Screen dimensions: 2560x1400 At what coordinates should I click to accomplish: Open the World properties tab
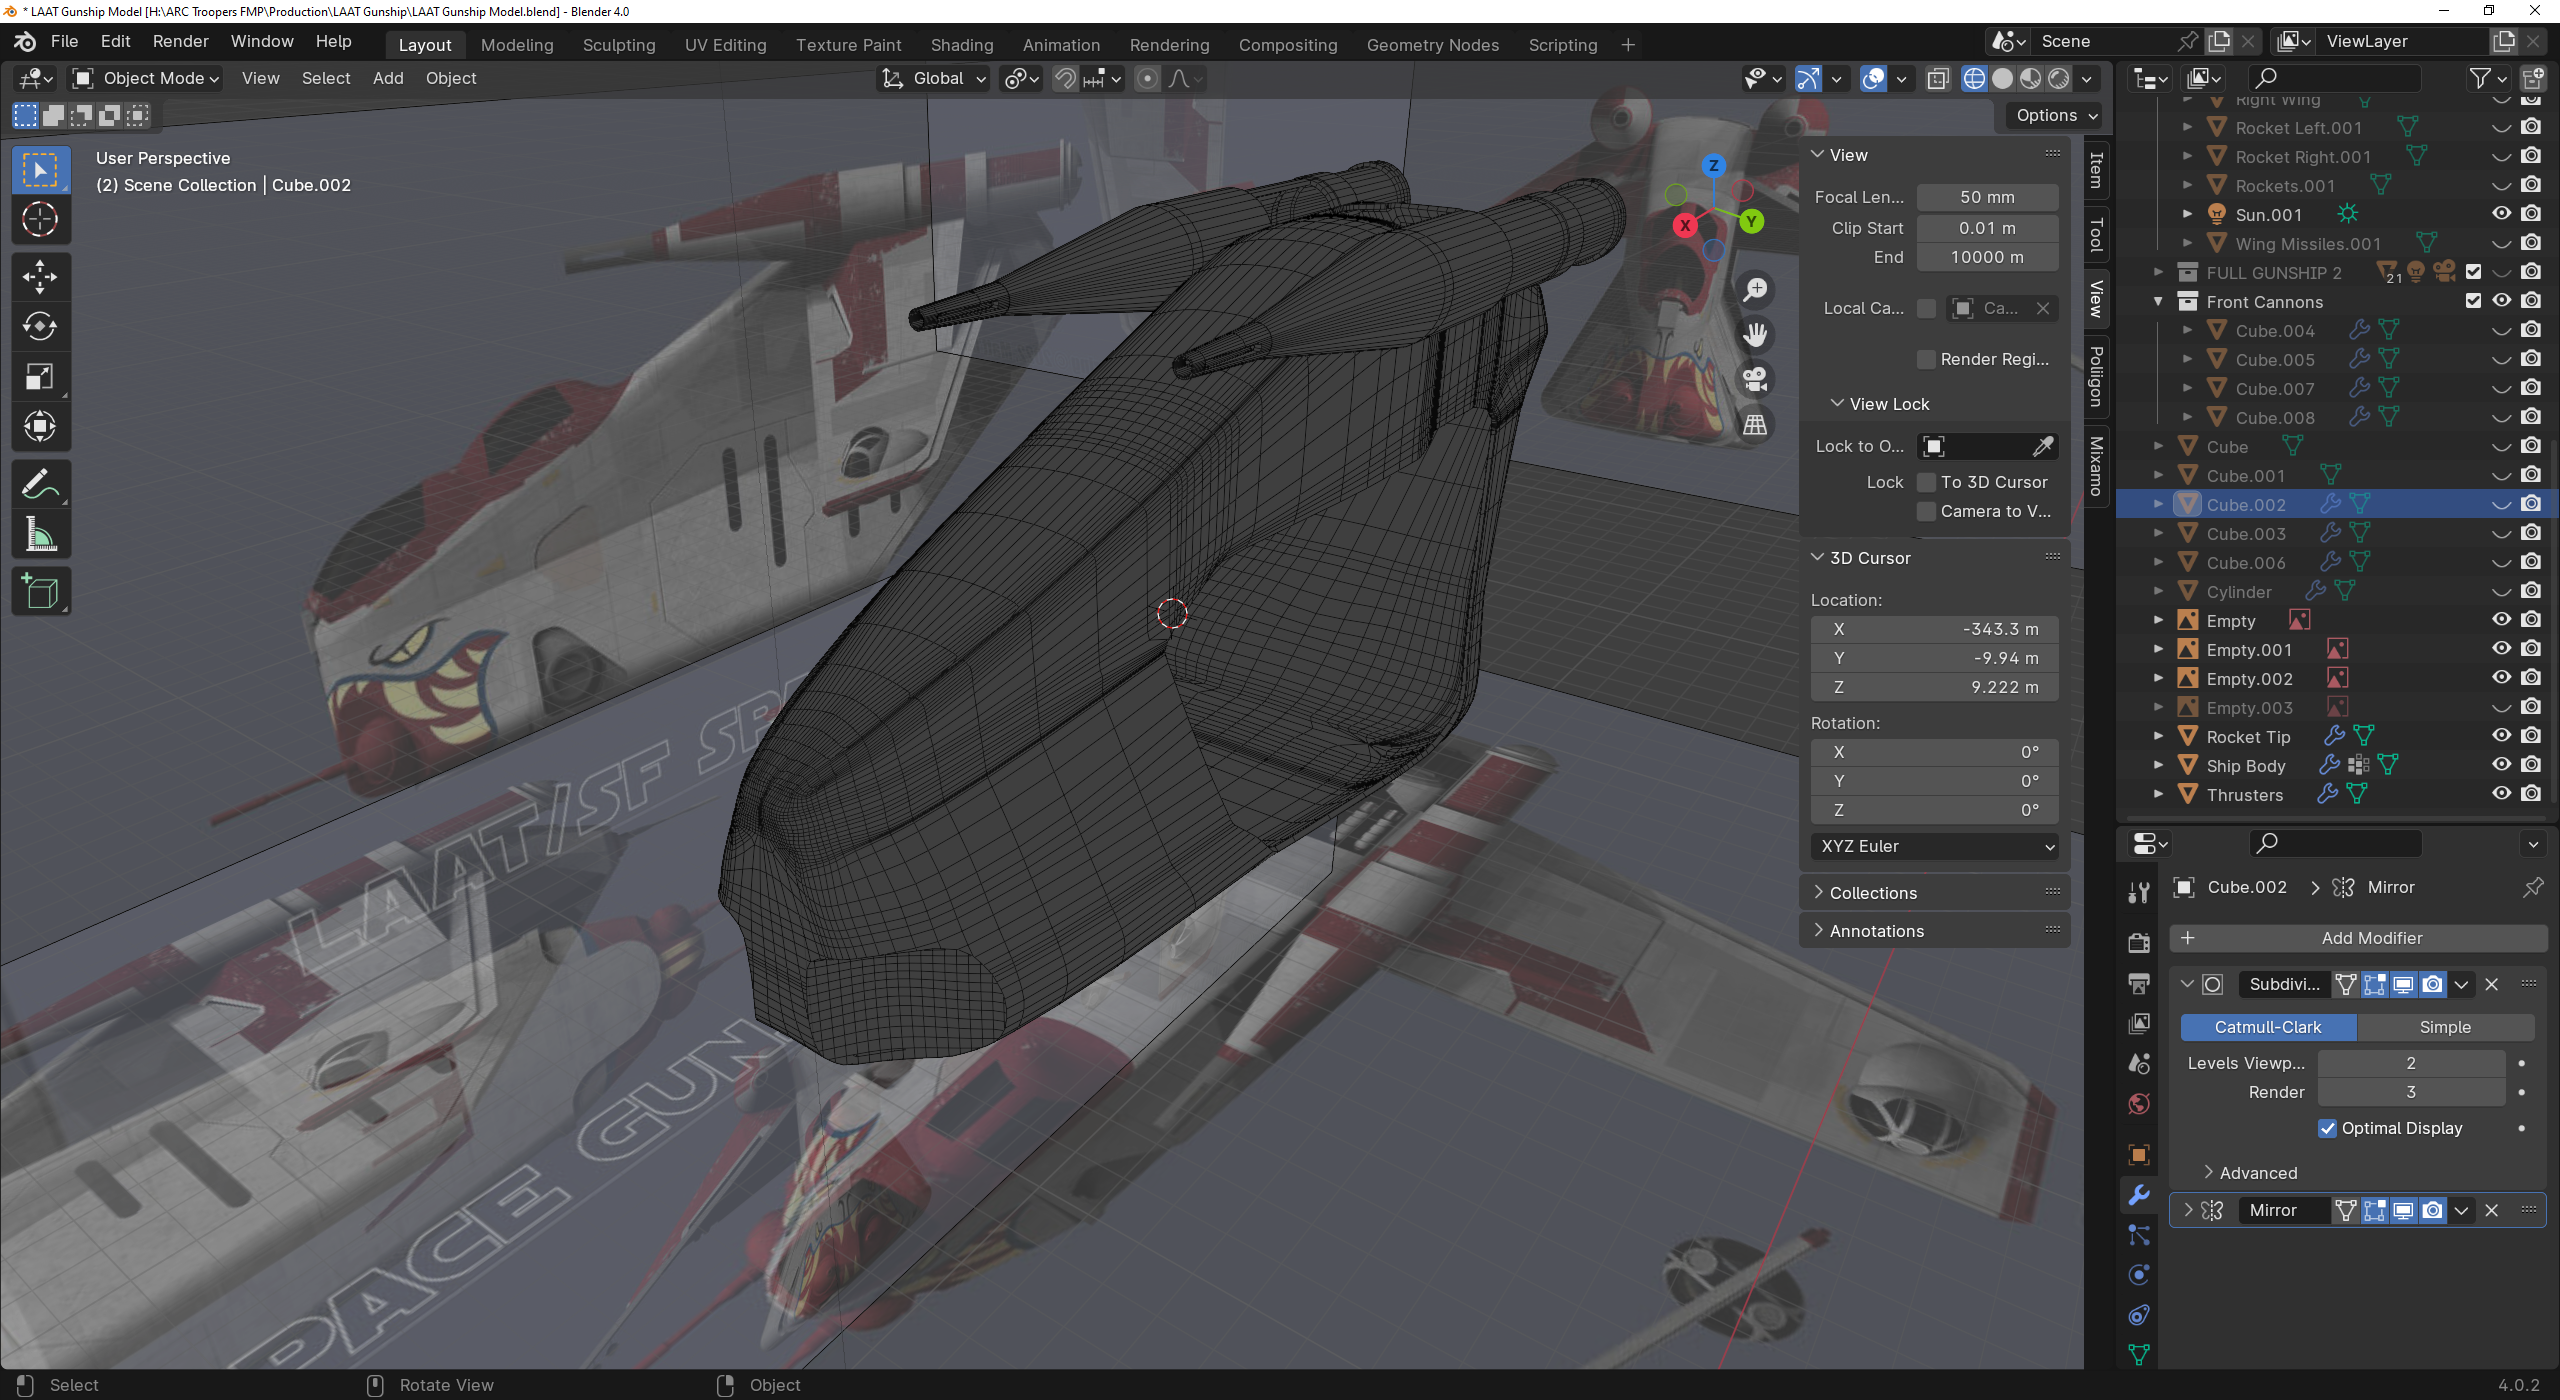(2139, 1104)
